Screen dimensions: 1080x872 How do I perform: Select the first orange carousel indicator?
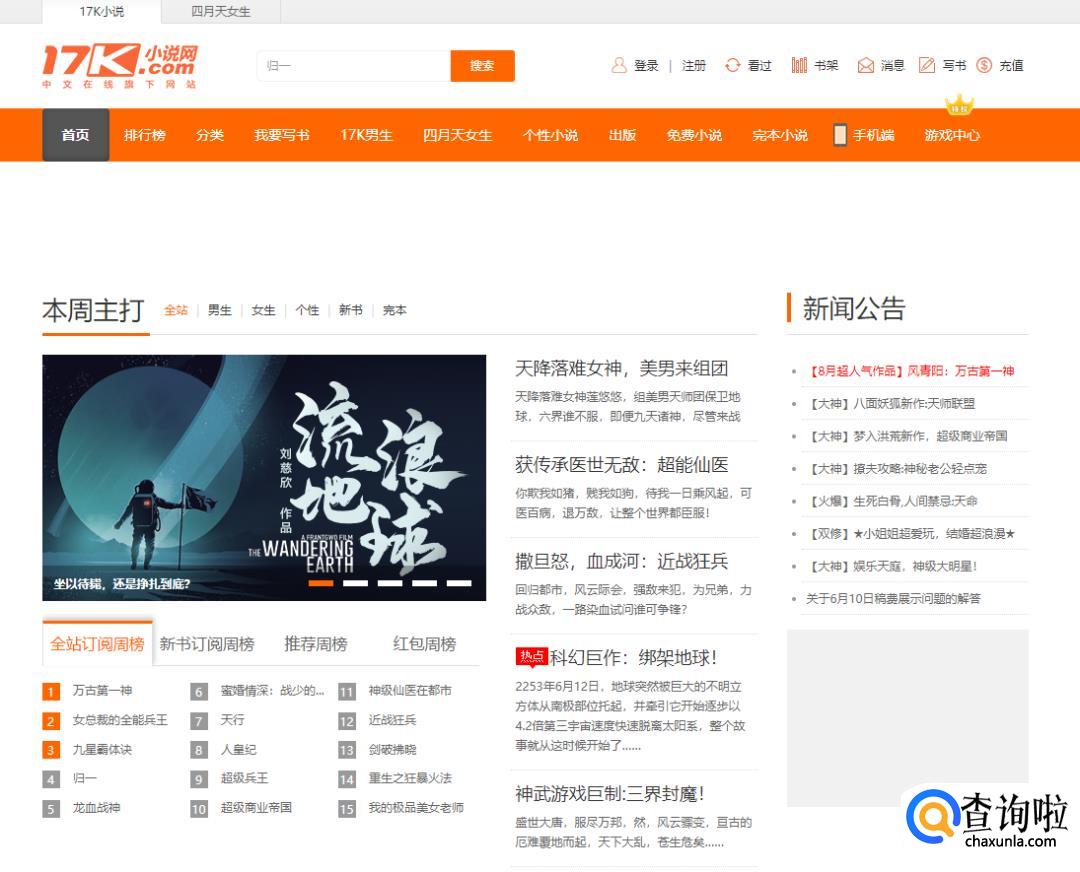click(x=321, y=583)
